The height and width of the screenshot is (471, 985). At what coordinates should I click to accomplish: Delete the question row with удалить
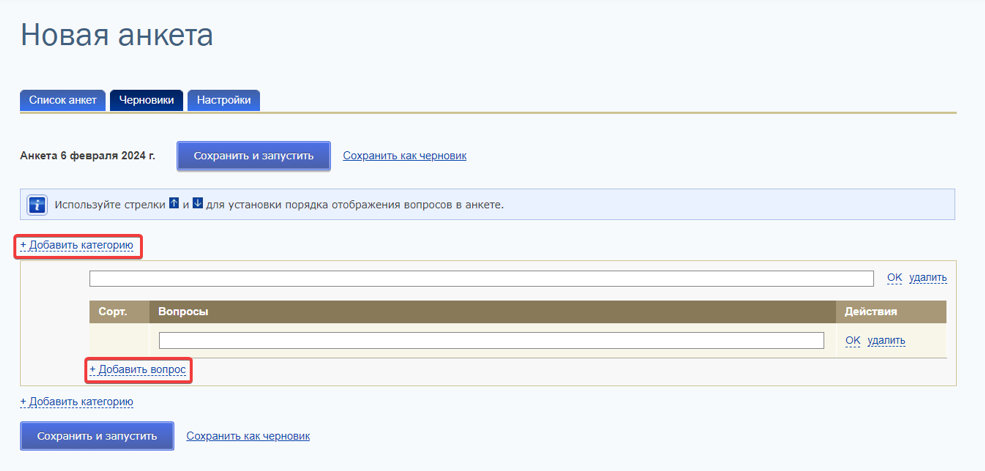click(x=886, y=340)
